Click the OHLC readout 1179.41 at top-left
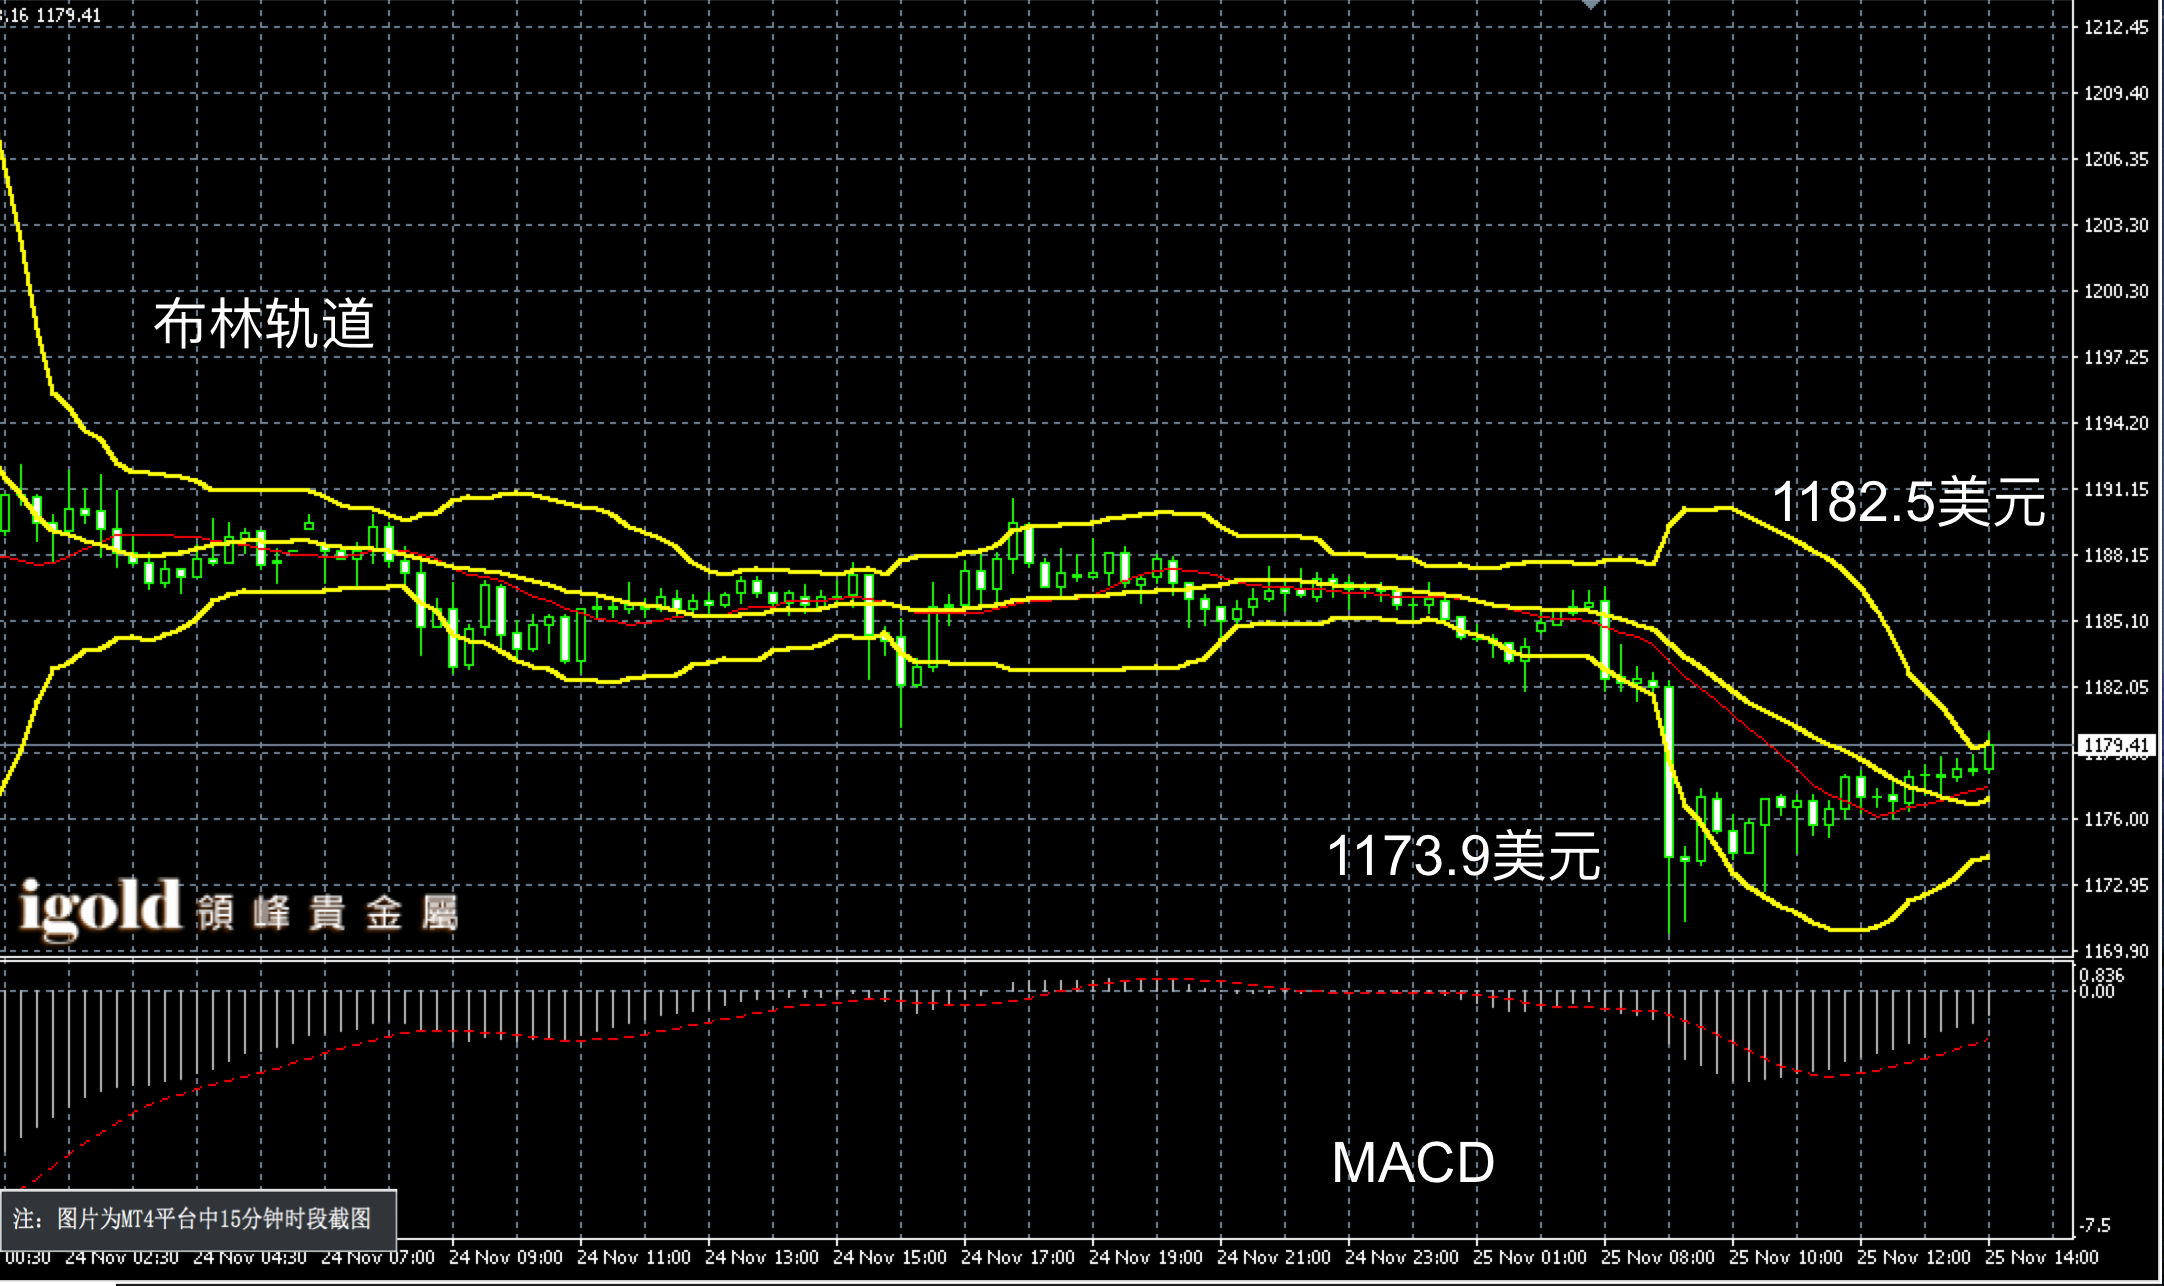The image size is (2164, 1286). pyautogui.click(x=68, y=15)
